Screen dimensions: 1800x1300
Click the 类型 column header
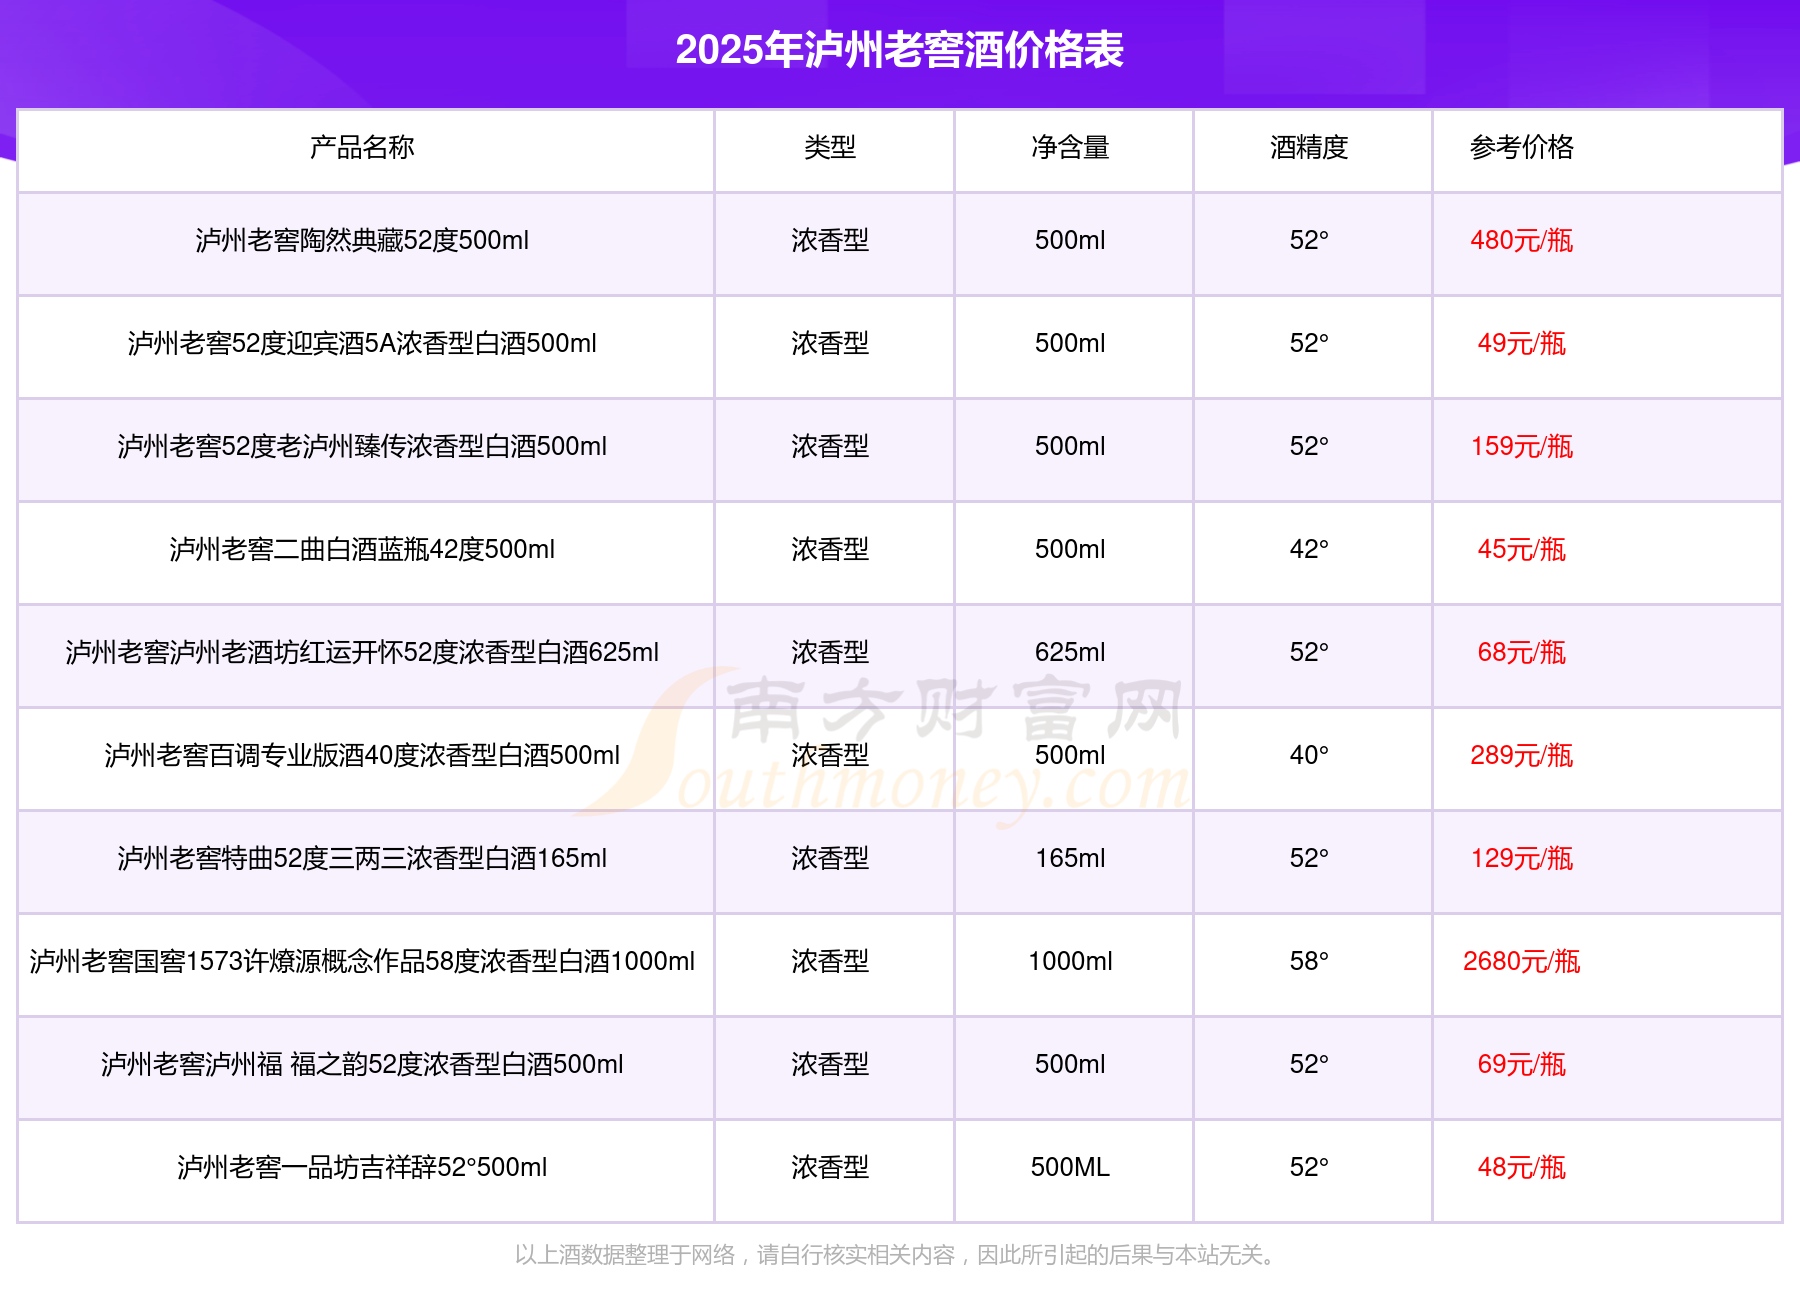(830, 147)
